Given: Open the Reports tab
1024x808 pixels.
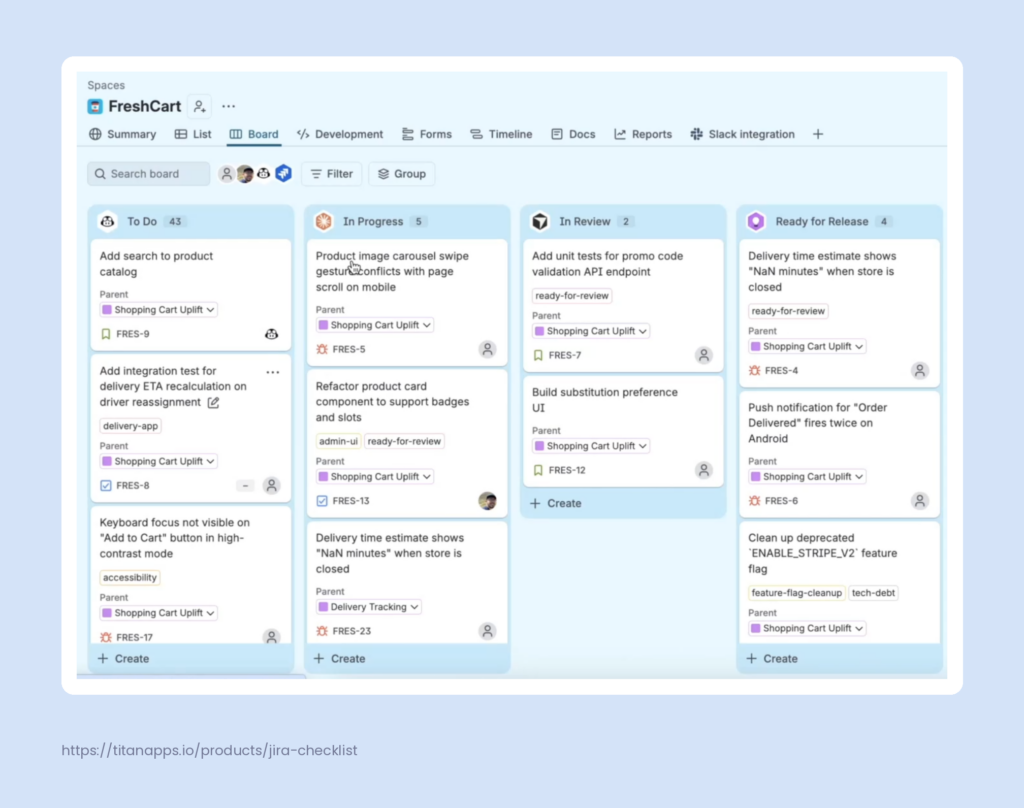Looking at the screenshot, I should tap(643, 134).
